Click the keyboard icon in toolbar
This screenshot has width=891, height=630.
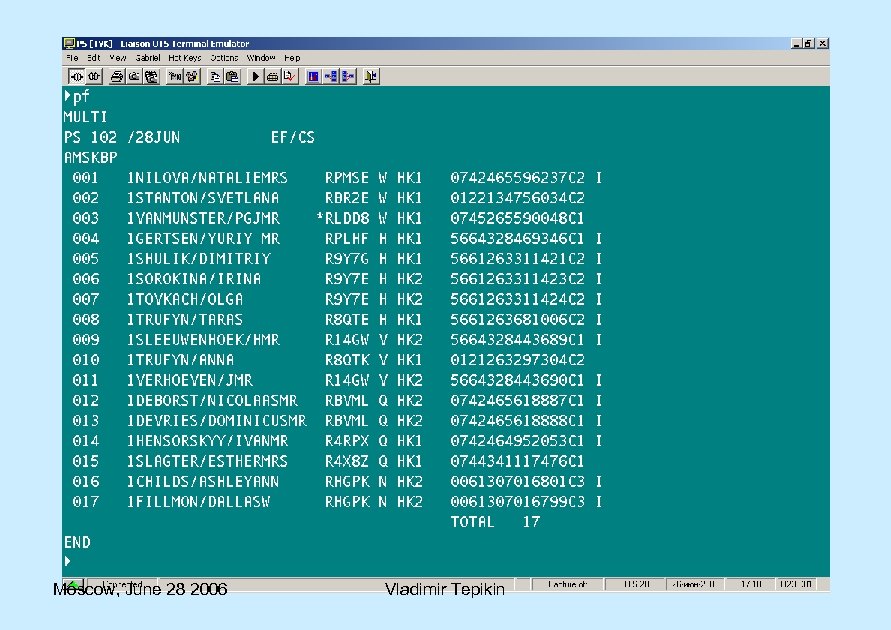(273, 76)
